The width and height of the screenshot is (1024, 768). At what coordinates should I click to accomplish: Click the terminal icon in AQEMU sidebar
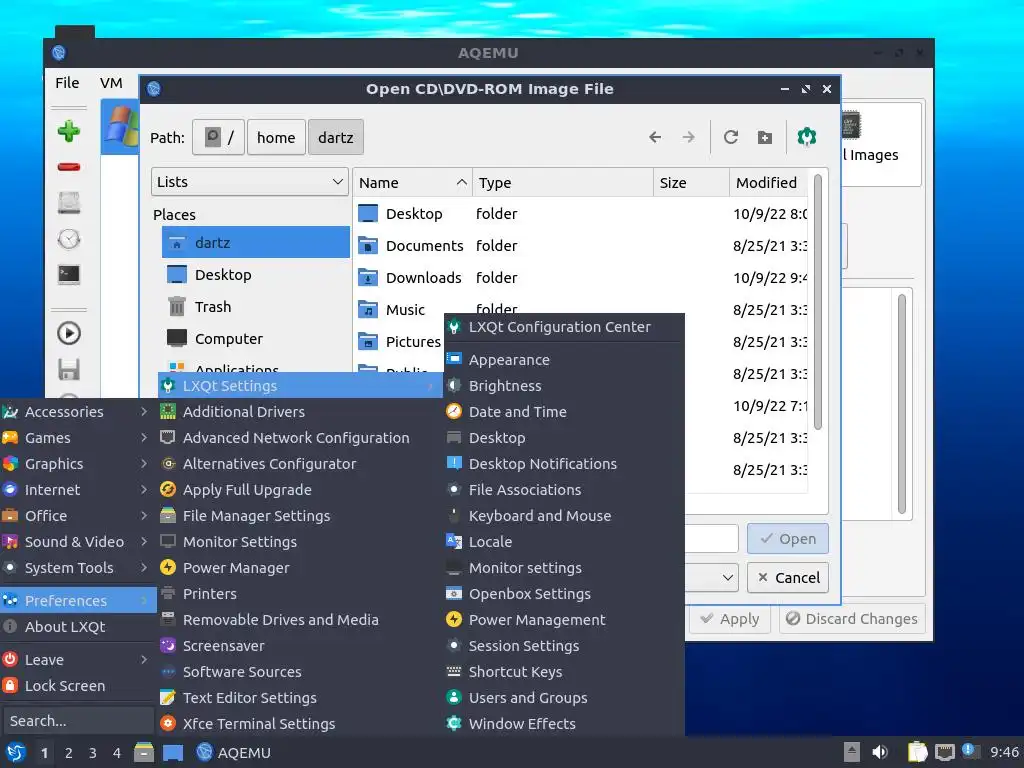click(x=69, y=274)
